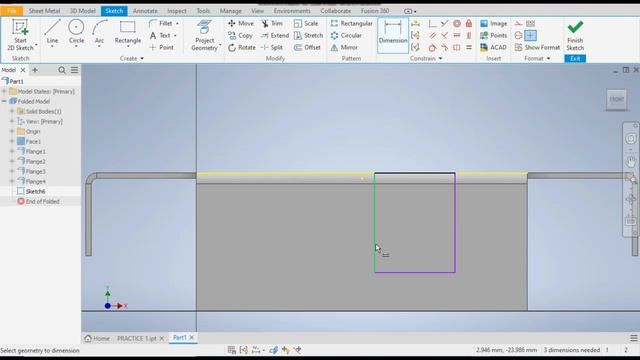Viewport: 640px width, 360px height.
Task: Place a sketch Point
Action: [162, 47]
